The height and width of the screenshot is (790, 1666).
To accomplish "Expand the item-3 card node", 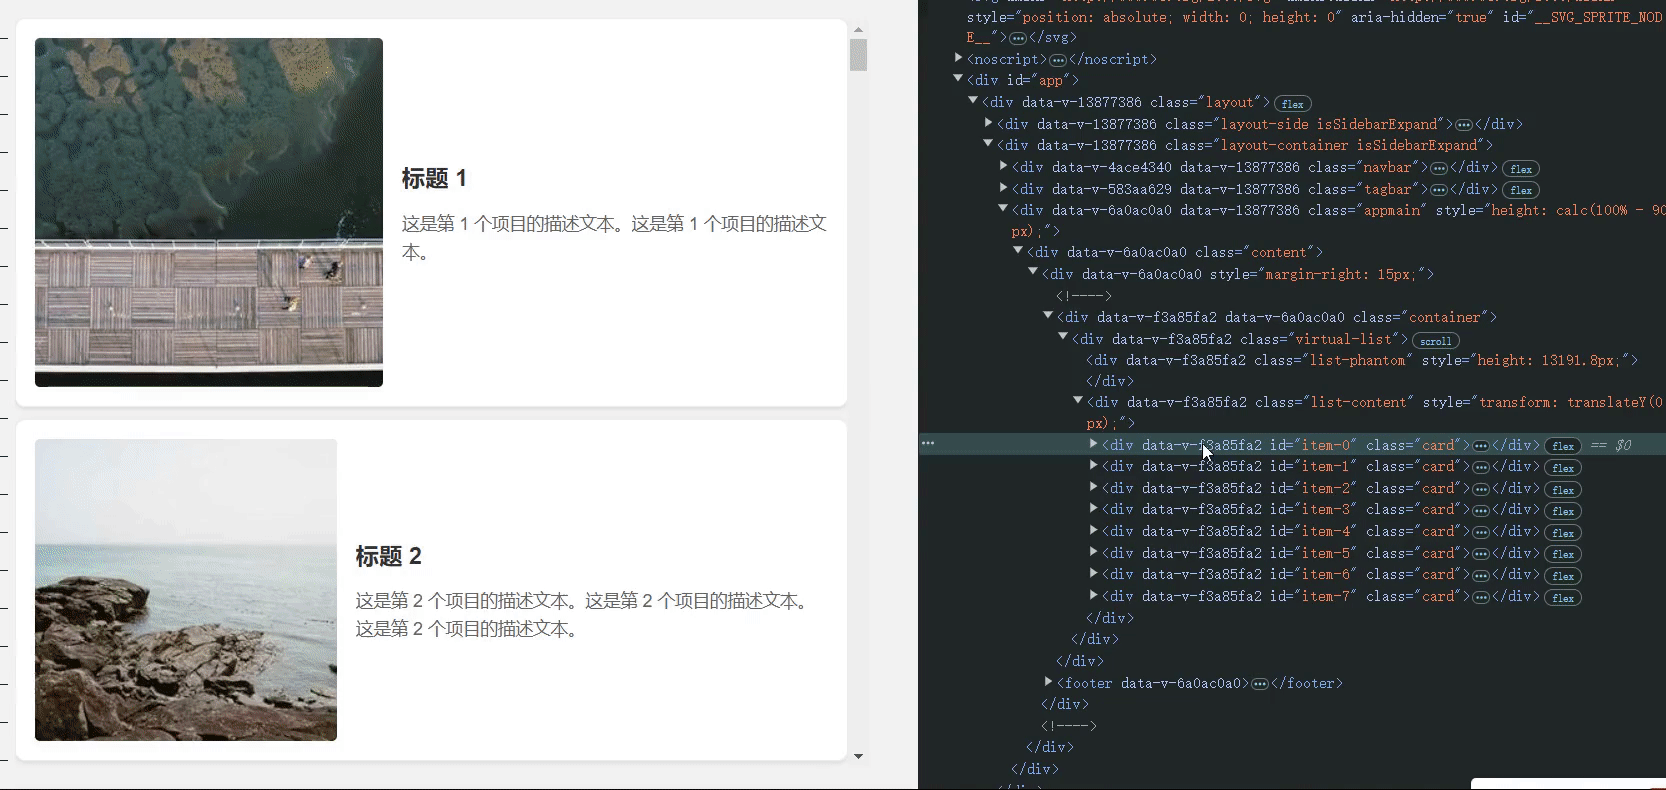I will click(1093, 508).
